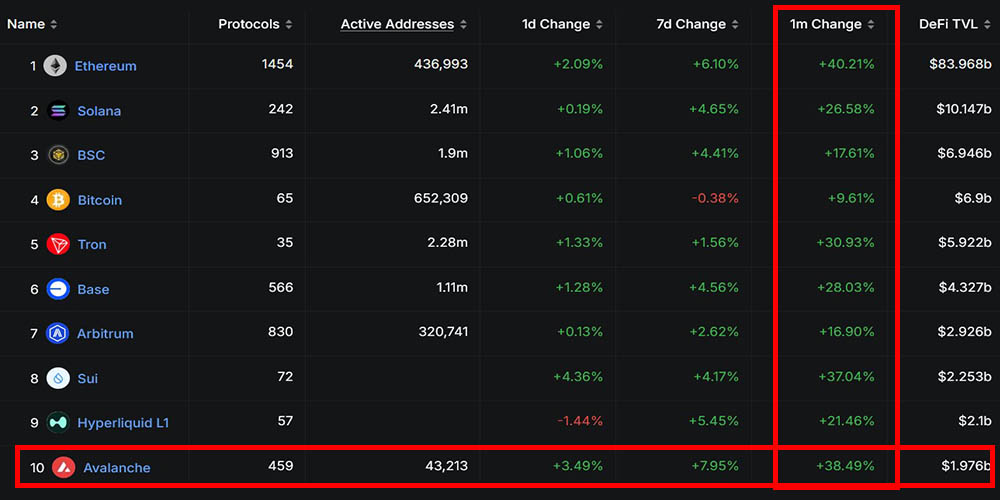Sort by Protocols column header
This screenshot has width=1000, height=500.
click(x=255, y=24)
